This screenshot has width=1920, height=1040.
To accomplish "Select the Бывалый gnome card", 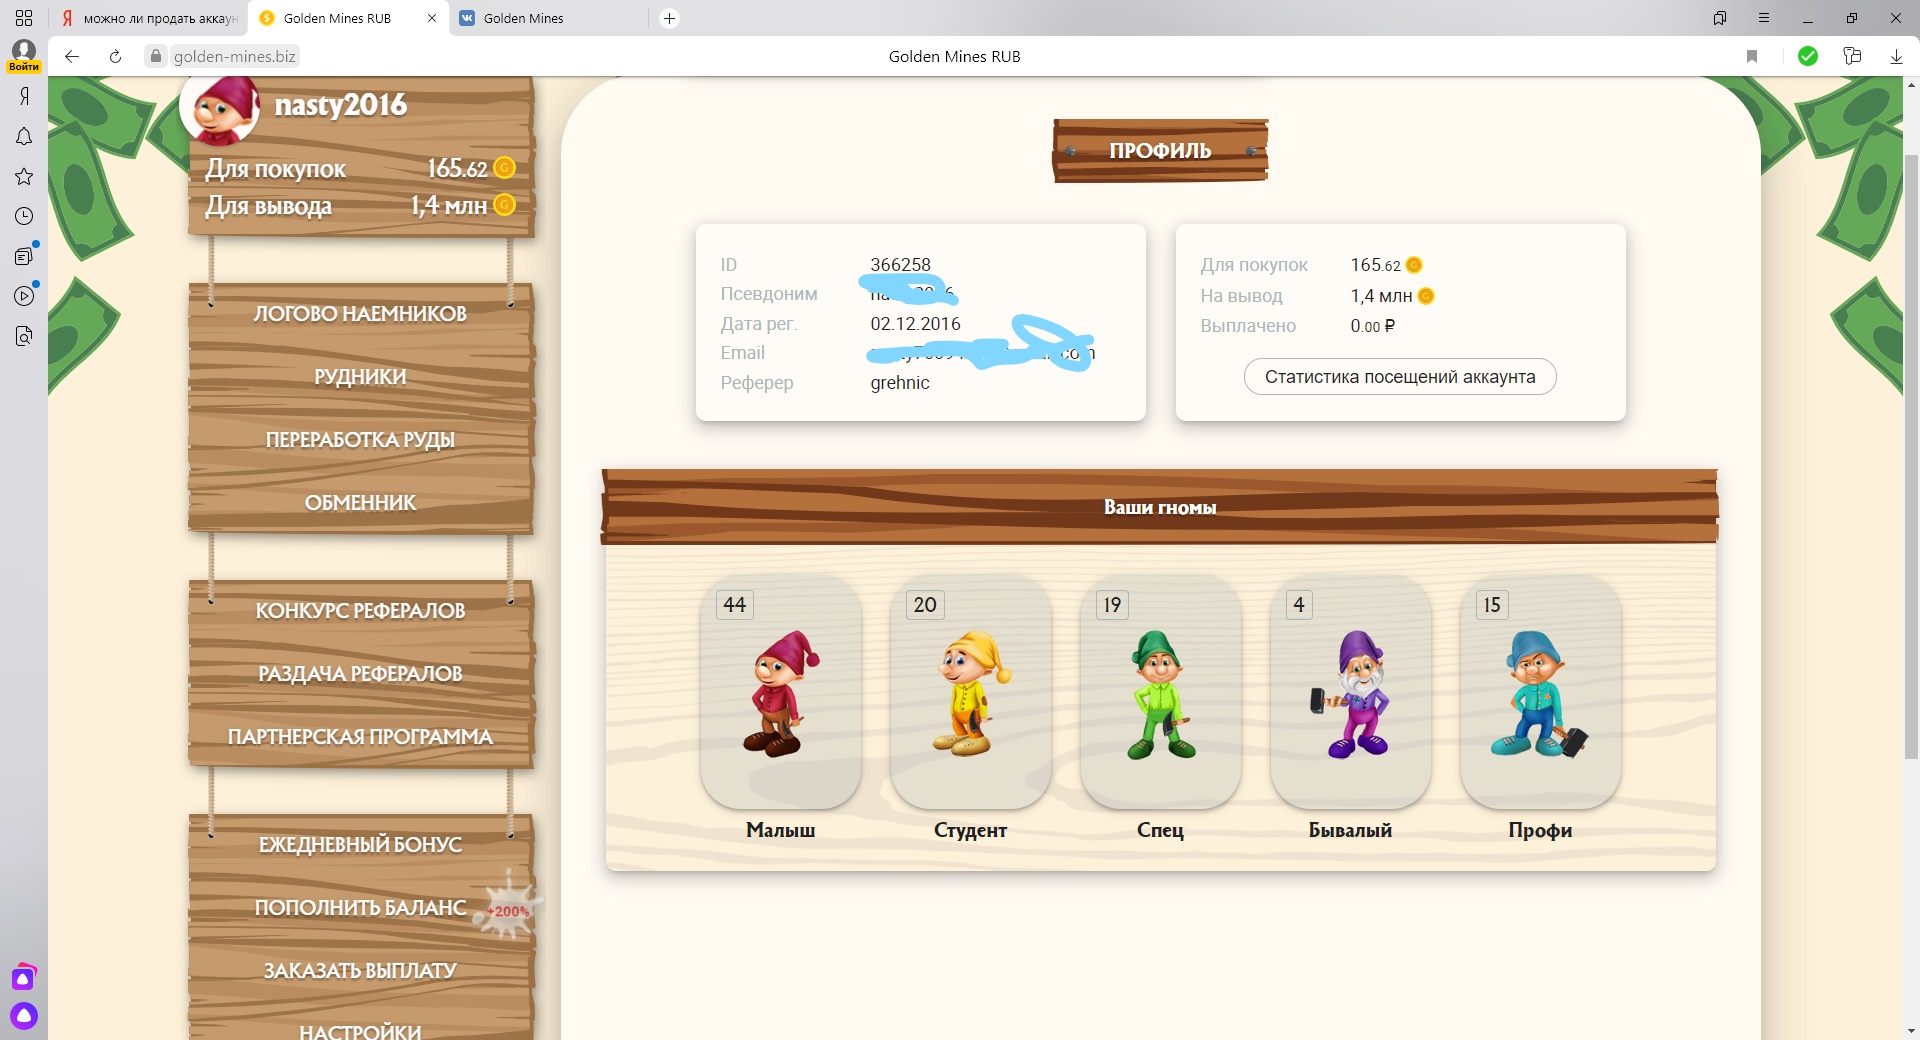I will point(1351,693).
